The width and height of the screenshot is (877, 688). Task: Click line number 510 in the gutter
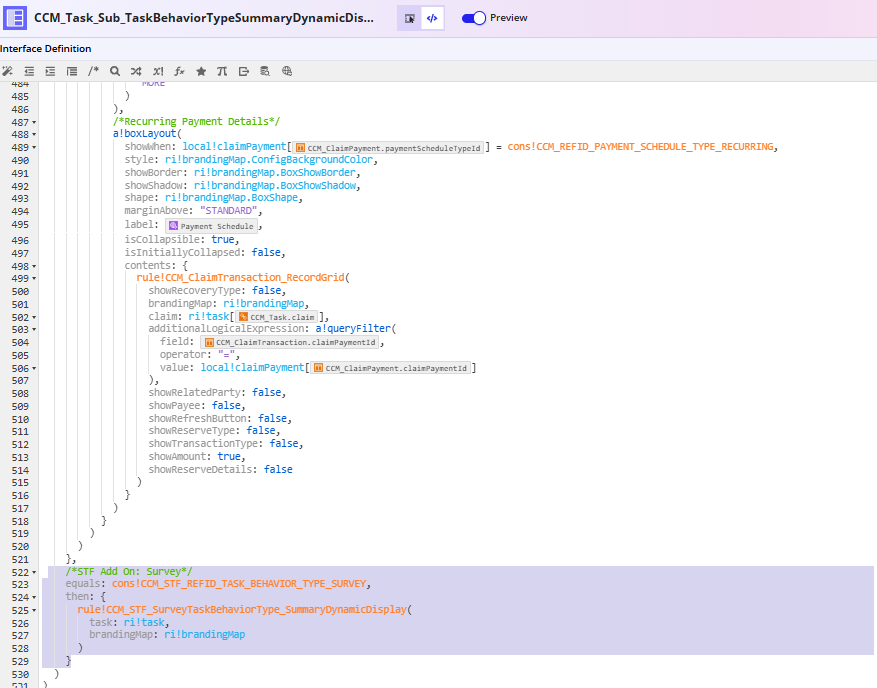[20, 420]
